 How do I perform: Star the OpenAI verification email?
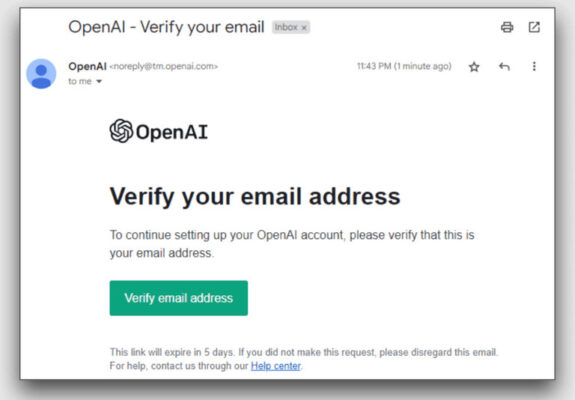tap(474, 67)
